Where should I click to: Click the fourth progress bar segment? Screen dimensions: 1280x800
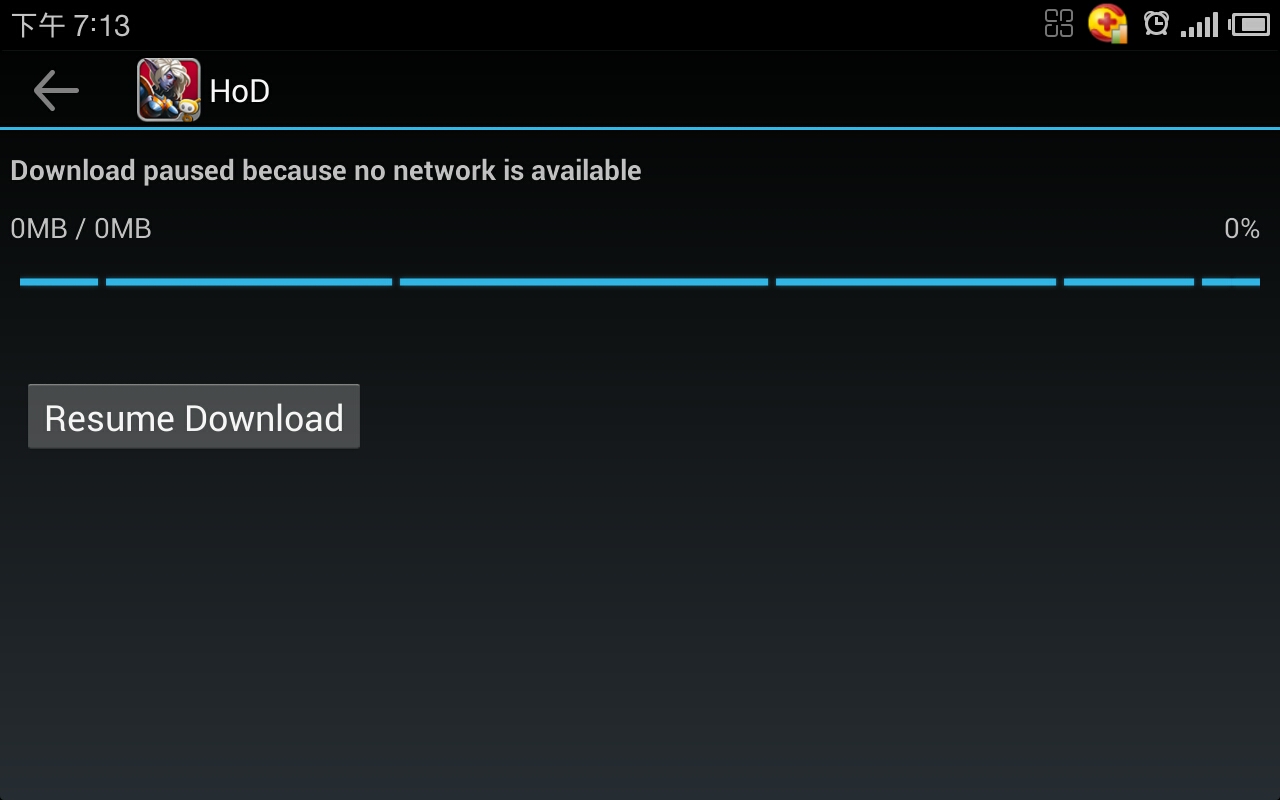(916, 282)
